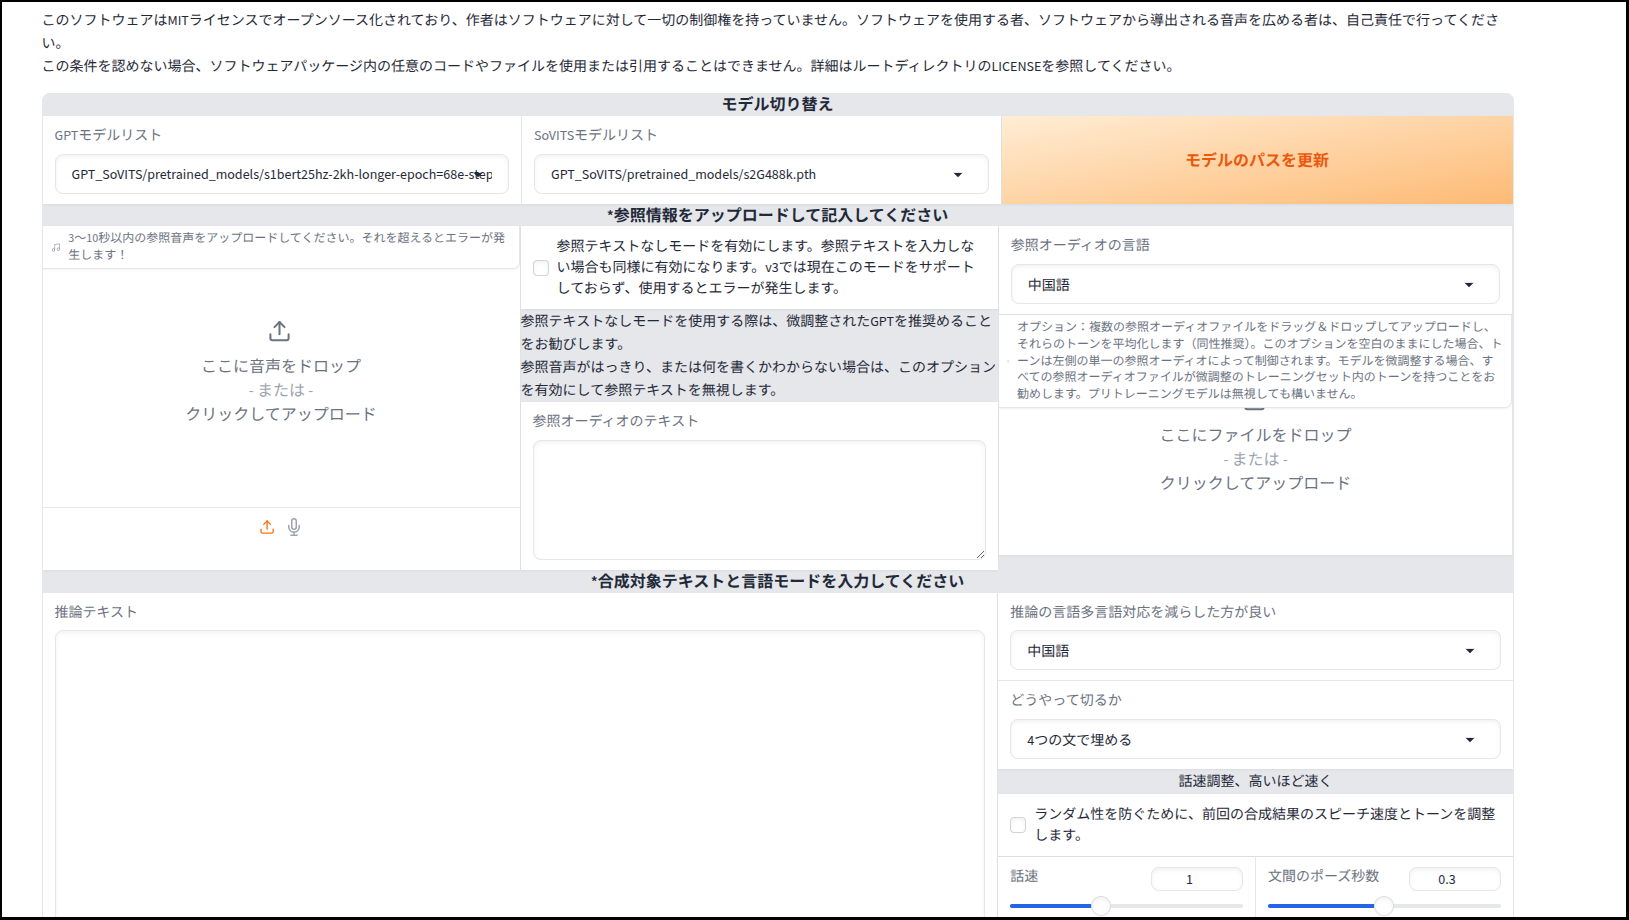Open the 参照オーディオの言語 dropdown

[x=1254, y=285]
